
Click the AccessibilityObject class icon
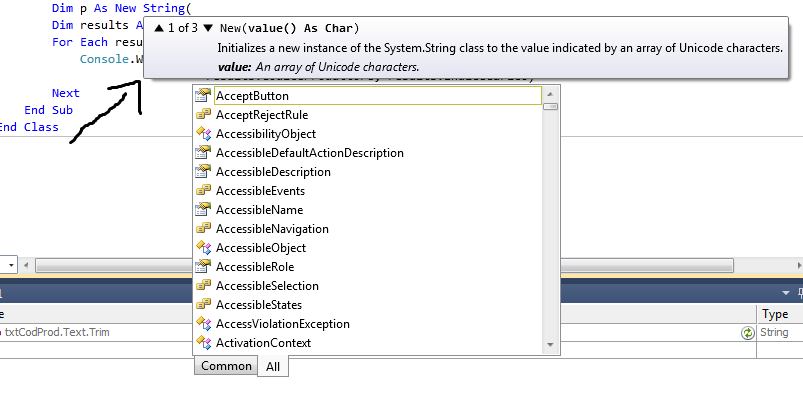tap(203, 134)
